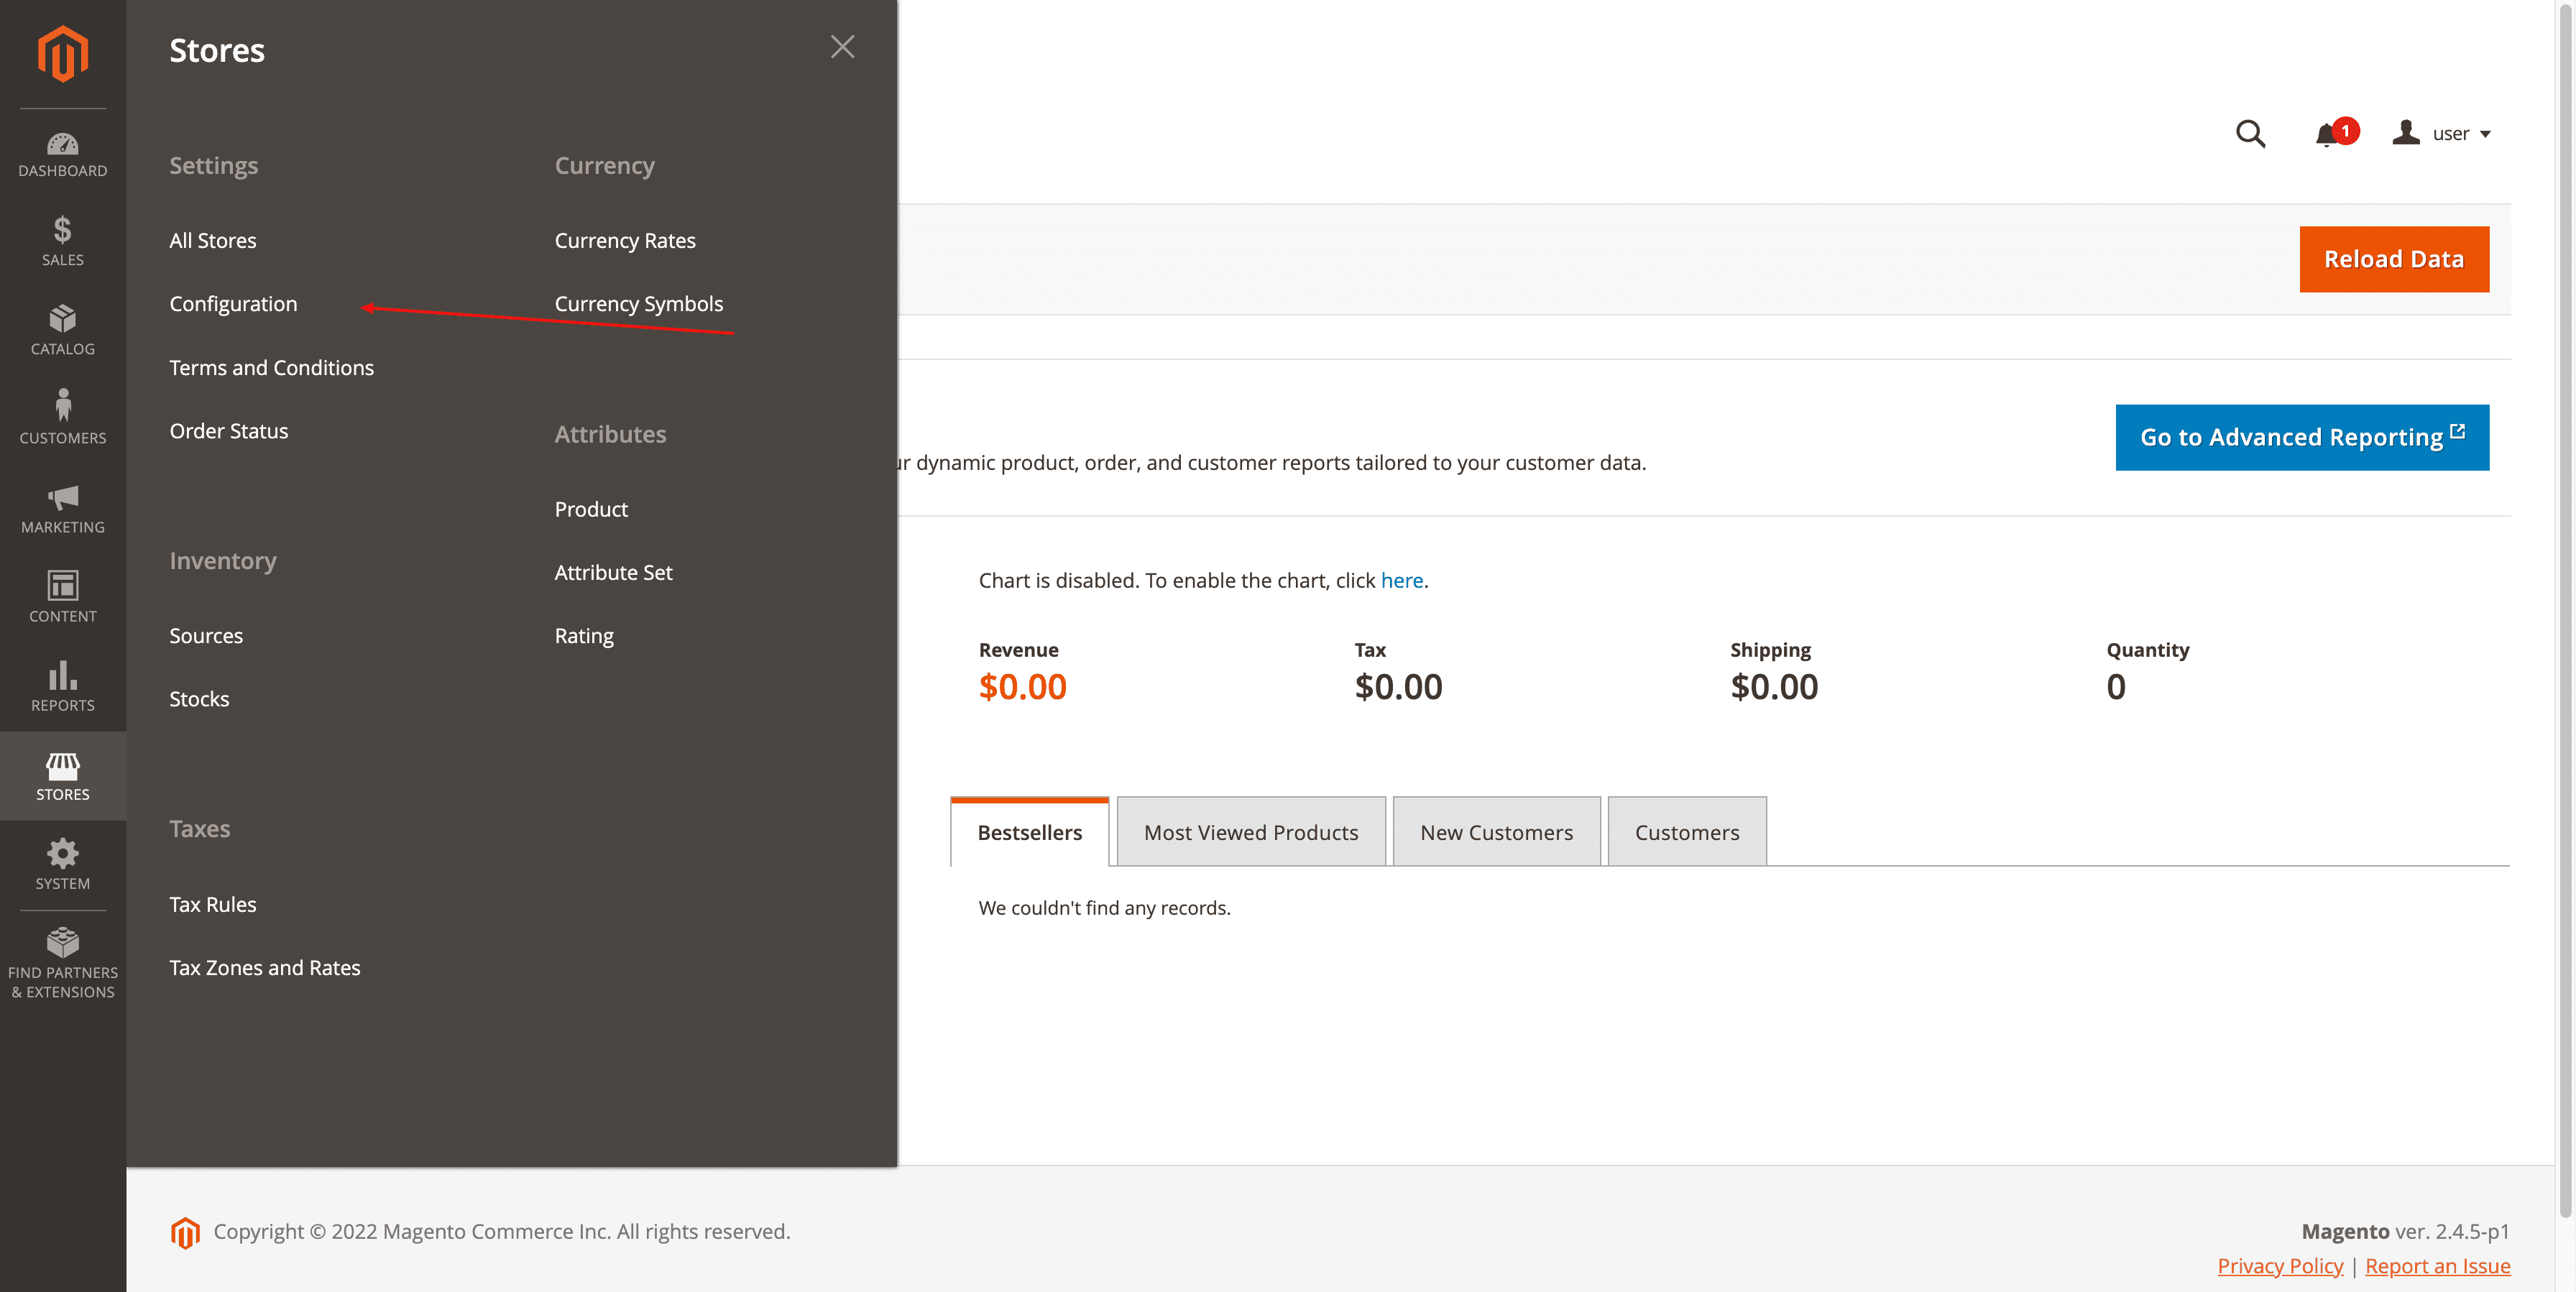The width and height of the screenshot is (2576, 1292).
Task: Switch to the Most Viewed Products tab
Action: (1250, 831)
